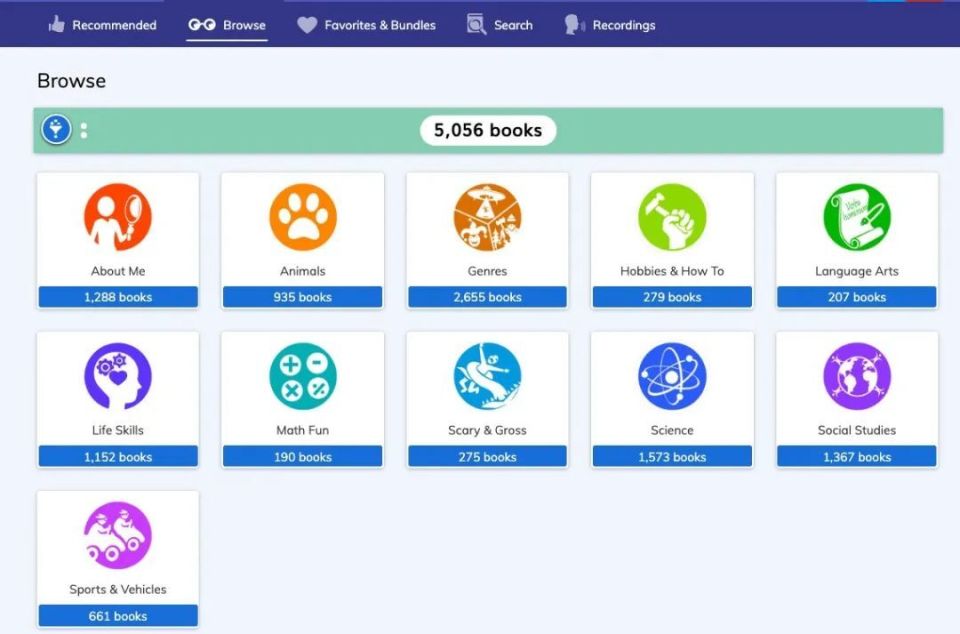Image resolution: width=960 pixels, height=634 pixels.
Task: Click the 1,152 books bar
Action: pos(118,457)
